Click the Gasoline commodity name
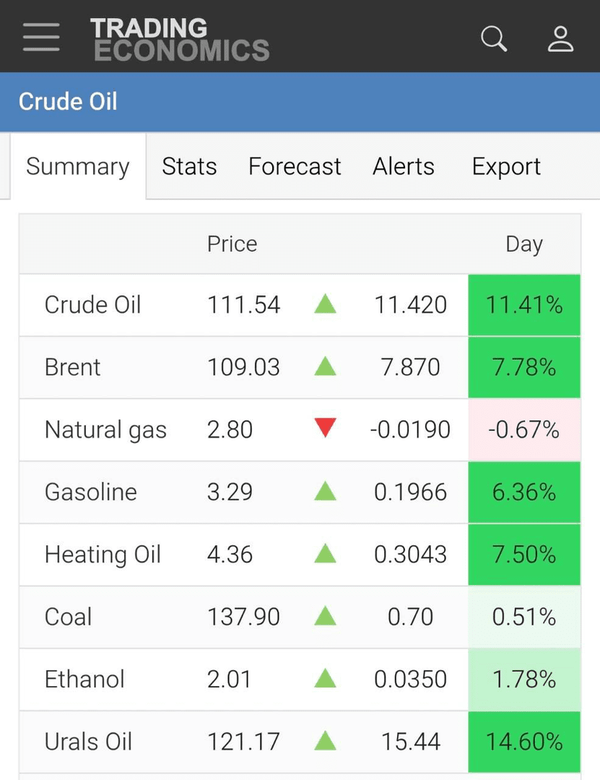The image size is (600, 780). coord(91,492)
